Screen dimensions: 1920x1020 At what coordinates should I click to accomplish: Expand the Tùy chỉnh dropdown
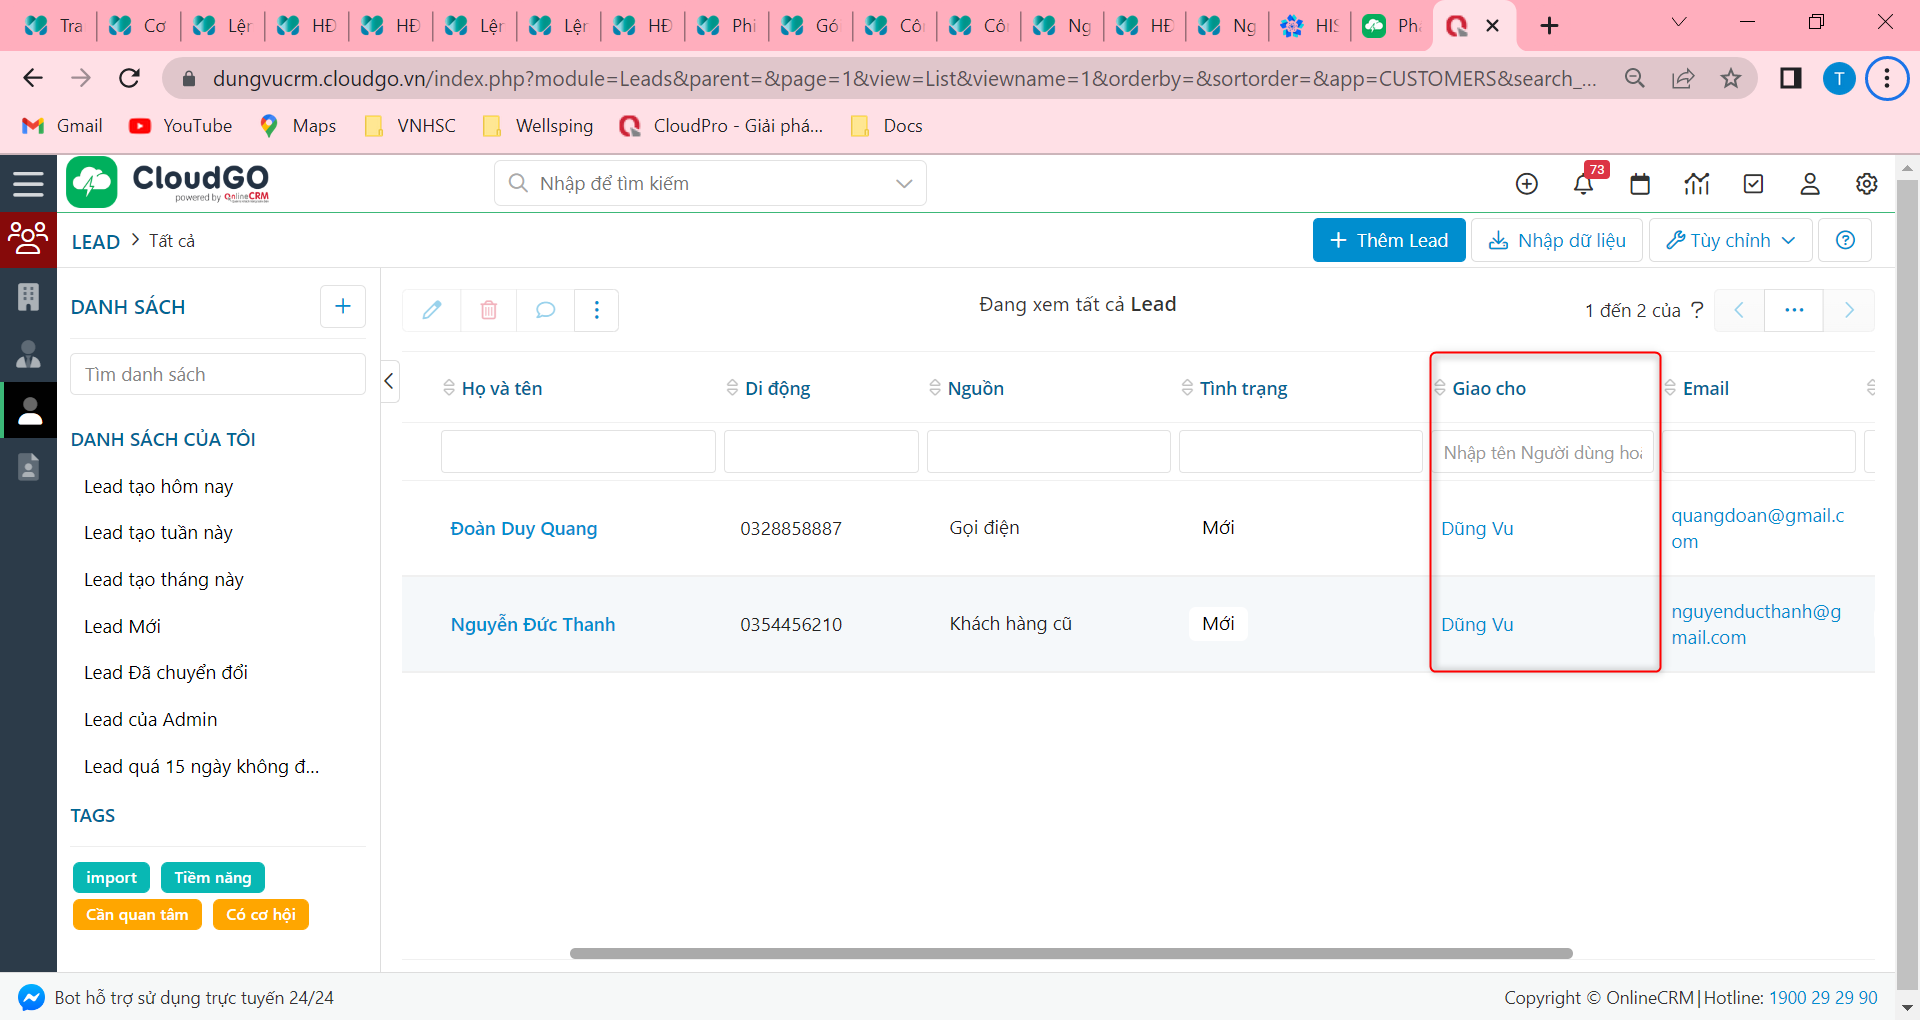(1730, 241)
